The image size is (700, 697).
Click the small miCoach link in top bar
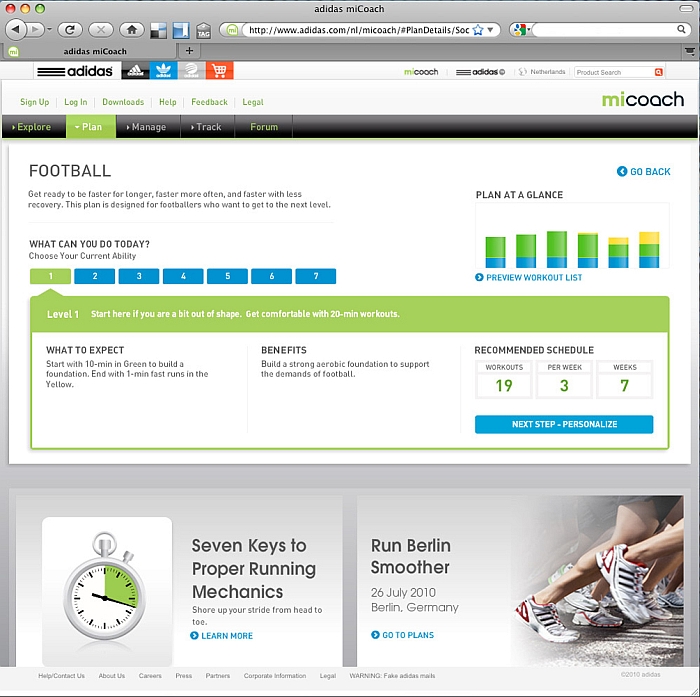421,72
